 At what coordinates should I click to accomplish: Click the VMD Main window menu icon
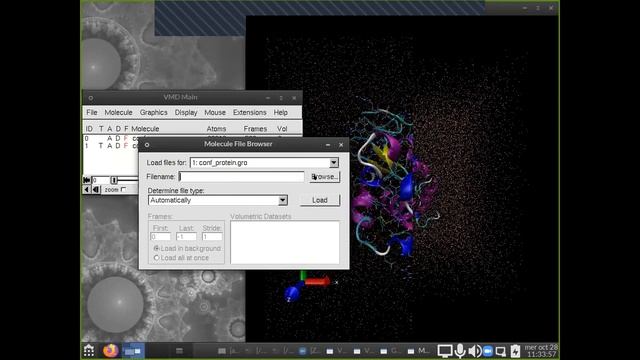point(91,98)
